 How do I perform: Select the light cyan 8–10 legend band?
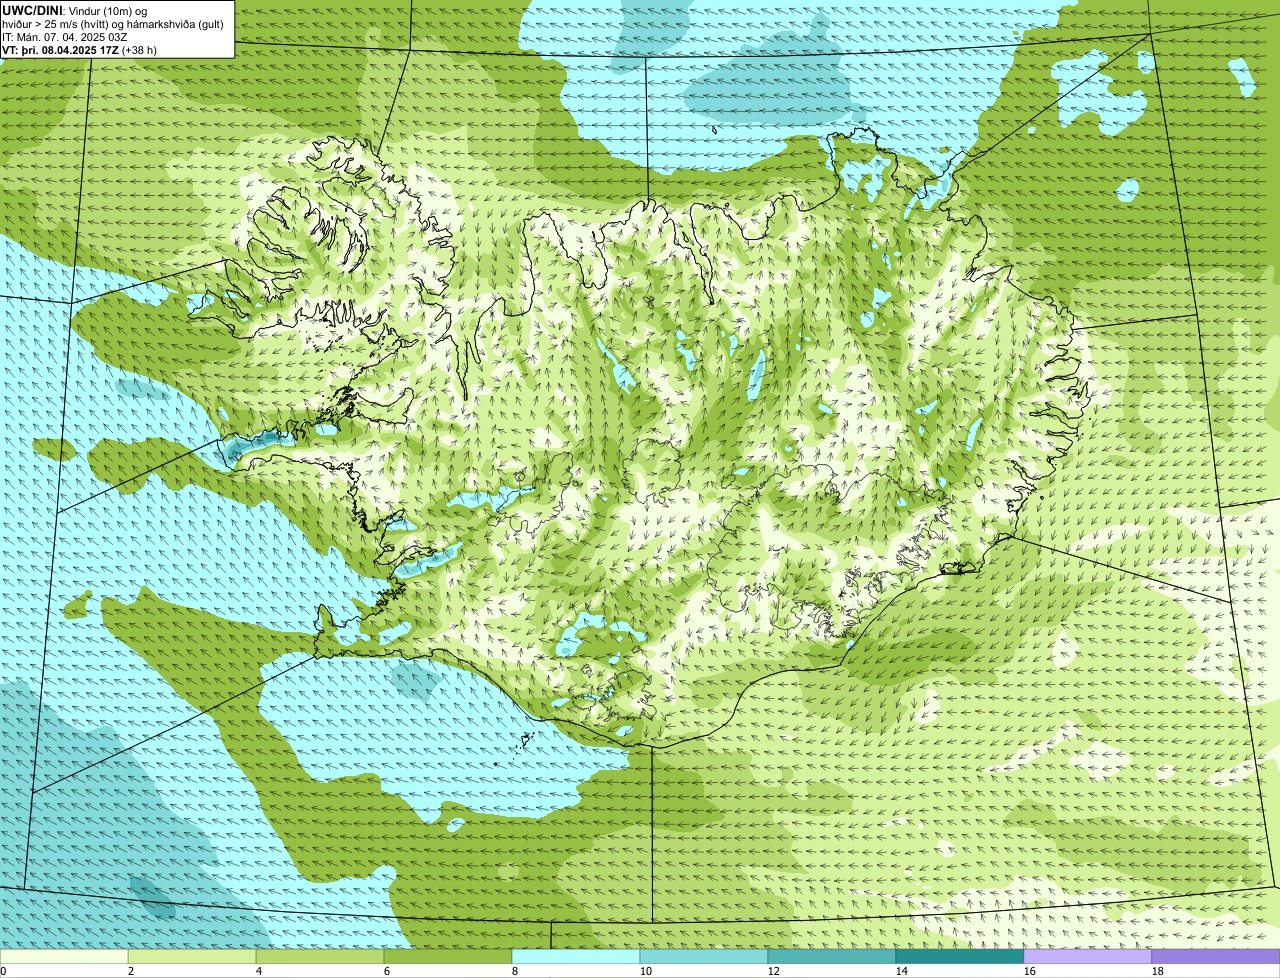(x=576, y=956)
